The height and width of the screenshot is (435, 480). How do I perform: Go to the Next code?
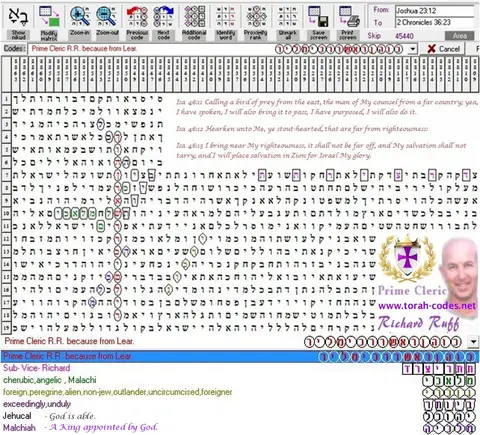click(x=163, y=17)
